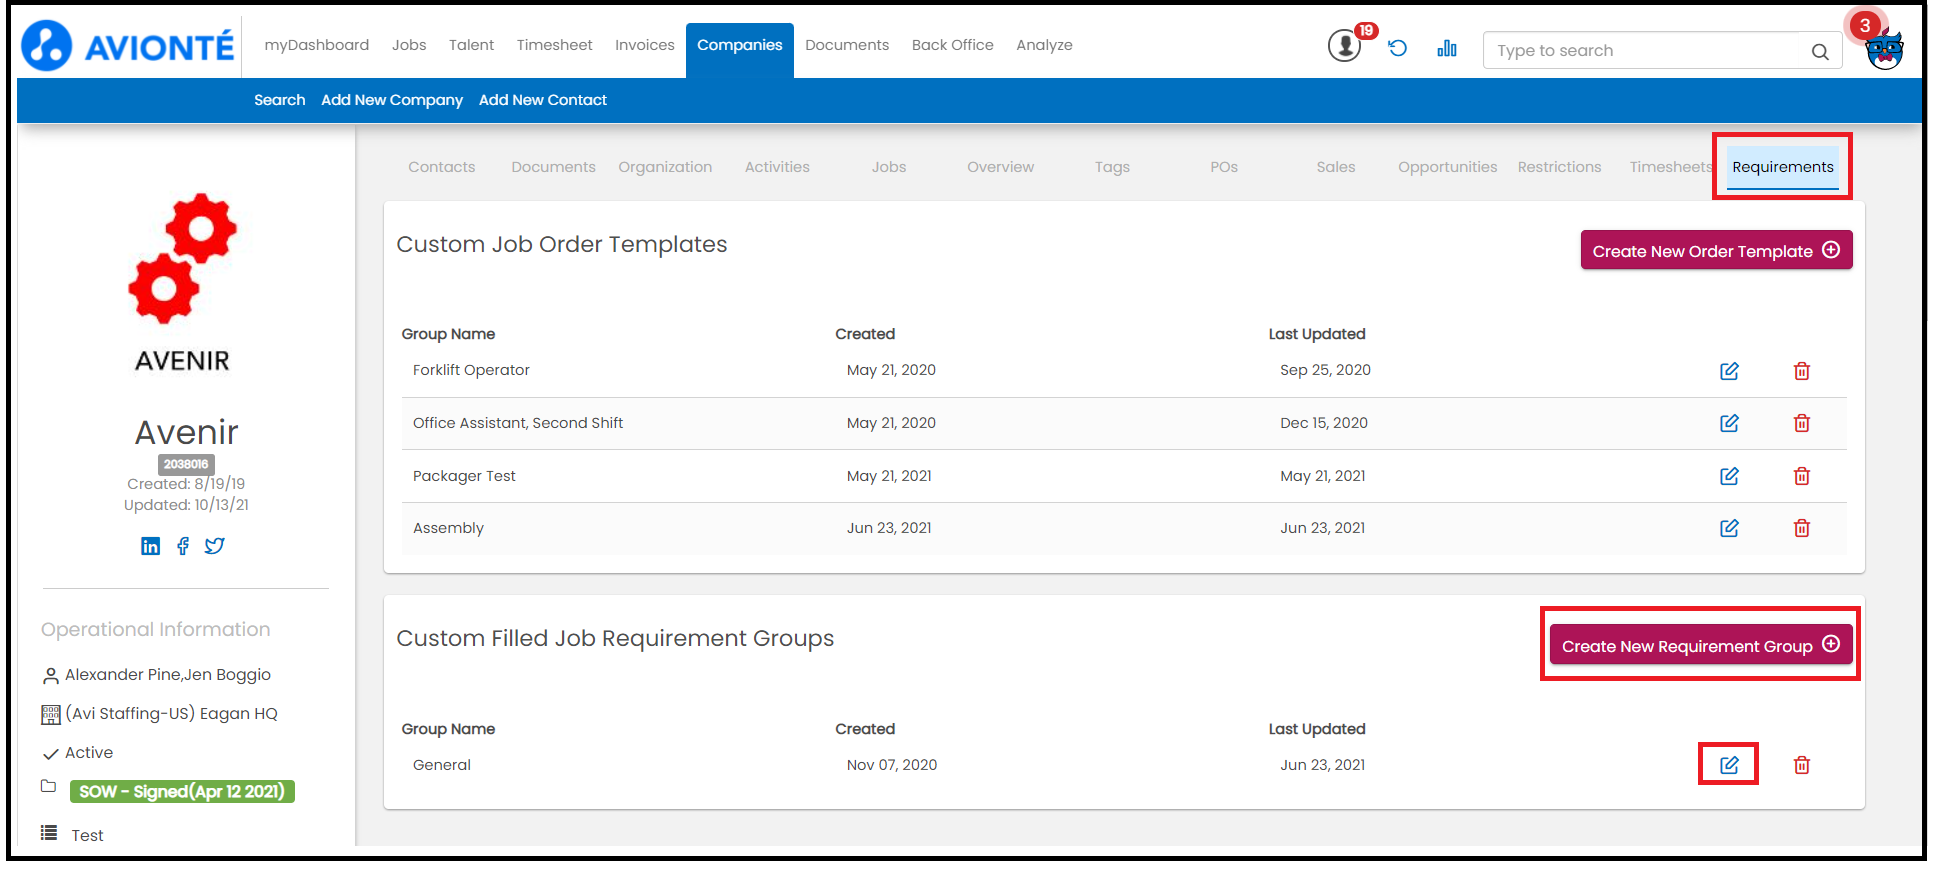The image size is (1937, 875).
Task: Delete Office Assistant, Second Shift template
Action: tap(1802, 423)
